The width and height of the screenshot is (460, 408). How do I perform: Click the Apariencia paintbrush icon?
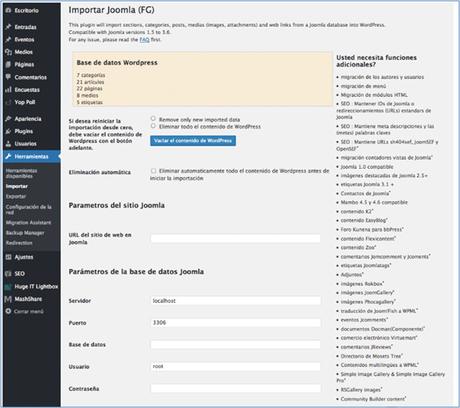[8, 119]
